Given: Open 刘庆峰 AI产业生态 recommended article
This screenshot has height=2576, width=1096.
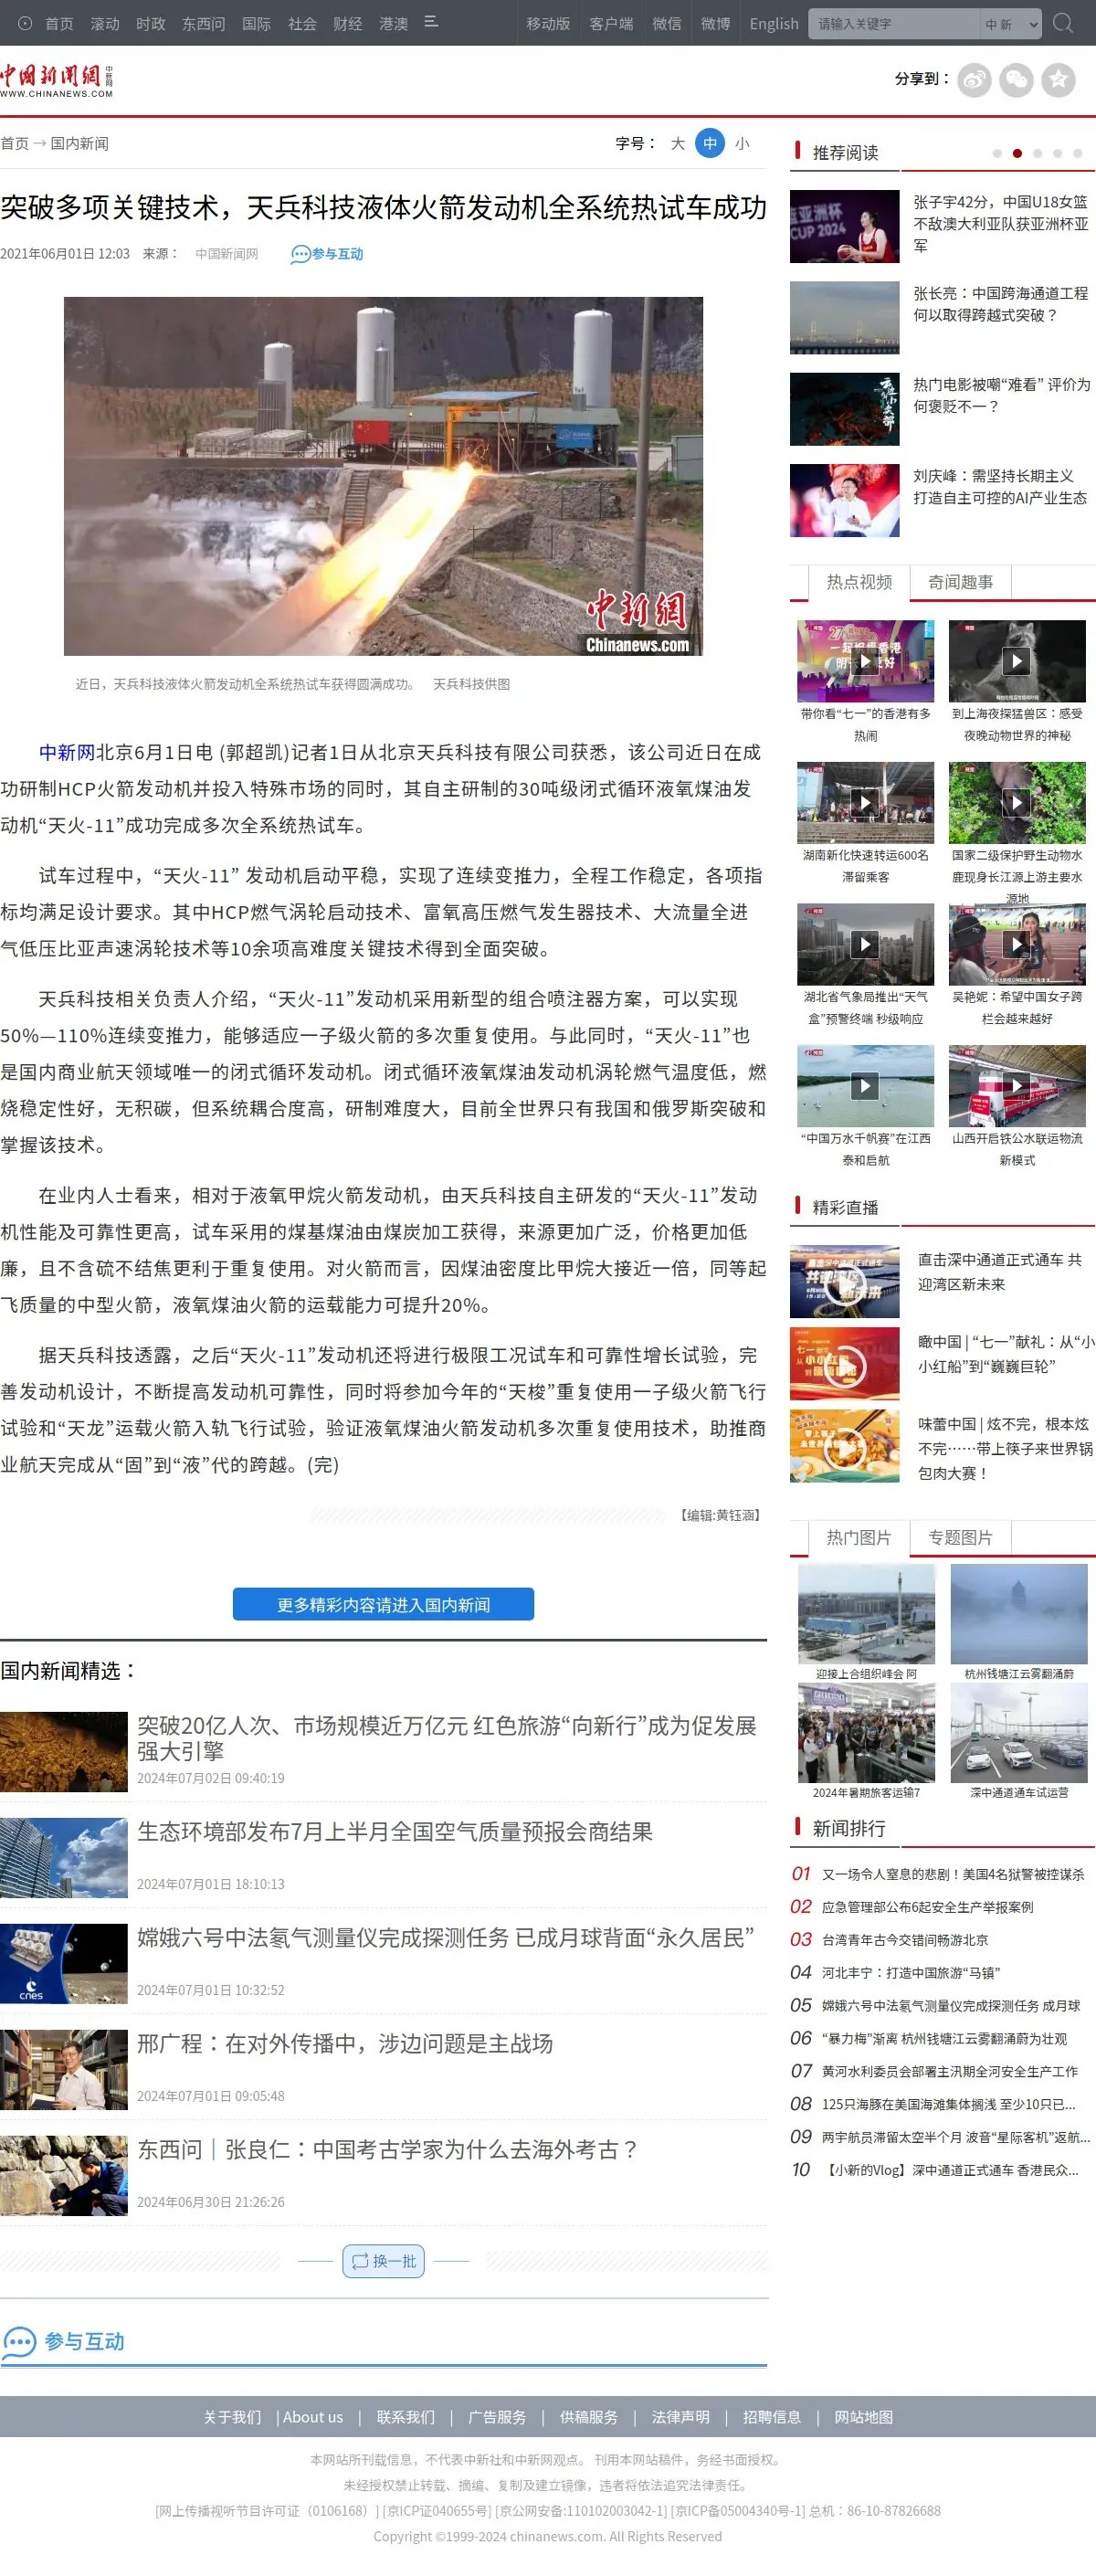Looking at the screenshot, I should [x=1000, y=487].
